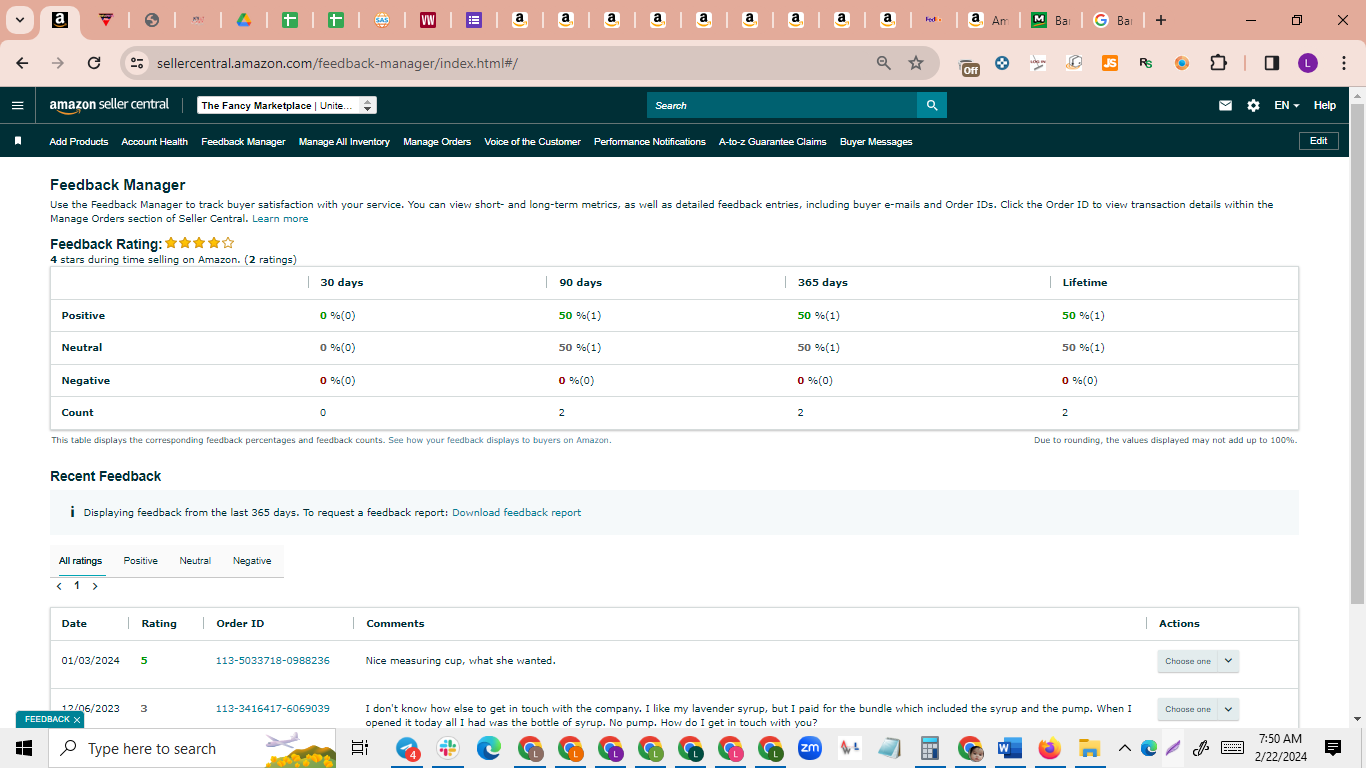The height and width of the screenshot is (768, 1366).
Task: Open Manage All Inventory menu item
Action: point(344,141)
